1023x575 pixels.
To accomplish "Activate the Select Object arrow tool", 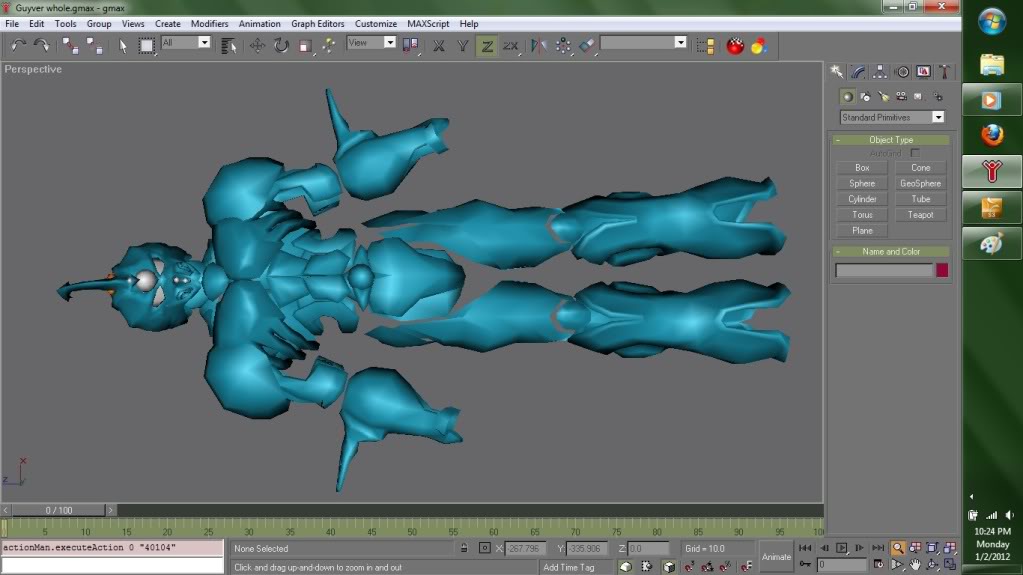I will click(x=123, y=46).
